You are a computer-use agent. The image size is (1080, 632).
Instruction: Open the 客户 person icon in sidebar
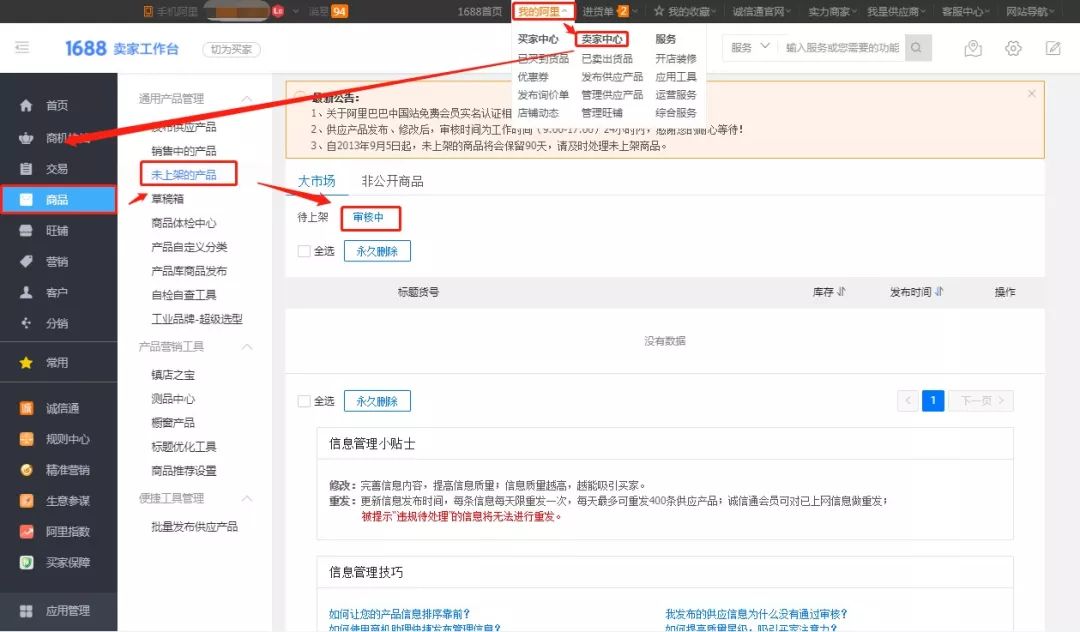tap(26, 293)
